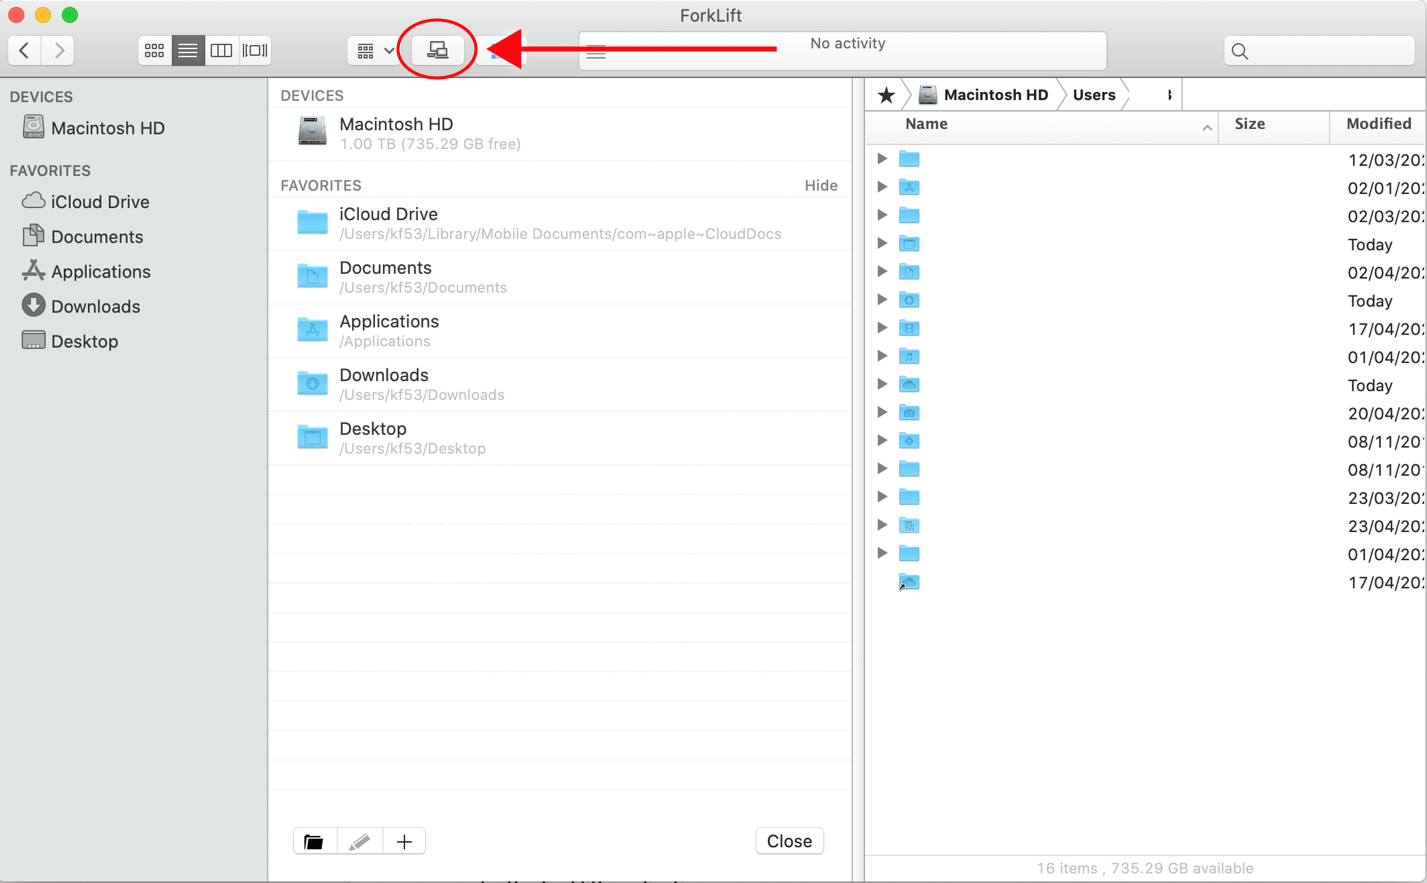1427x883 pixels.
Task: Click the 20/04 modified date cell
Action: [1386, 413]
